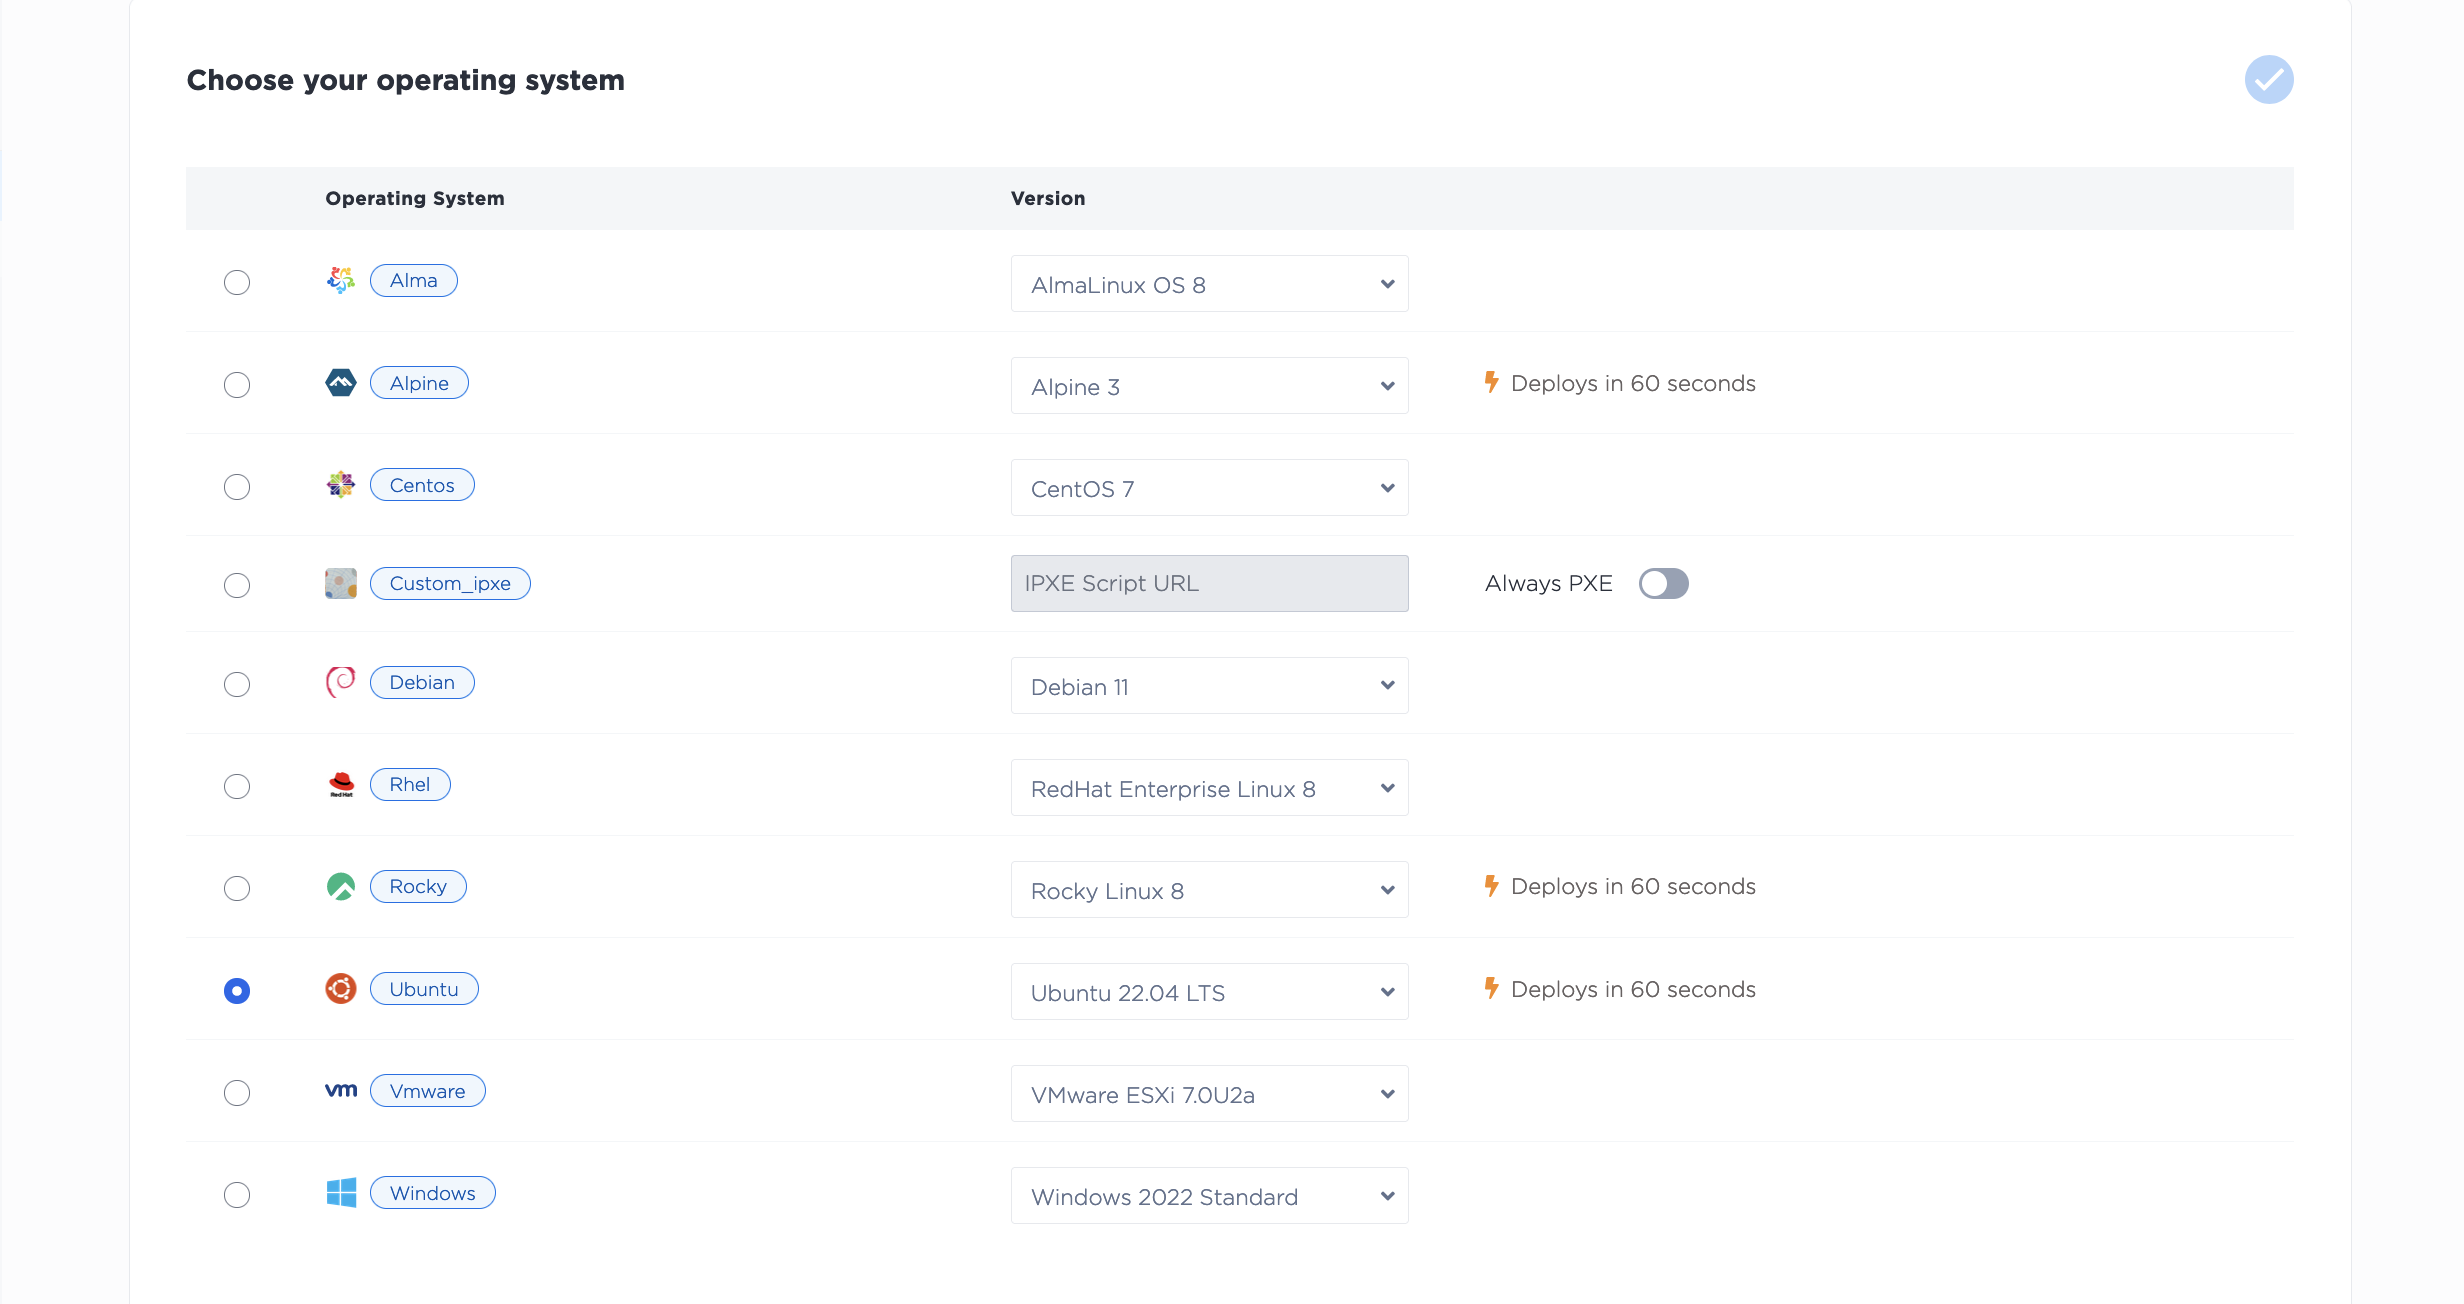Image resolution: width=2464 pixels, height=1304 pixels.
Task: Click the Operating System column header
Action: [415, 198]
